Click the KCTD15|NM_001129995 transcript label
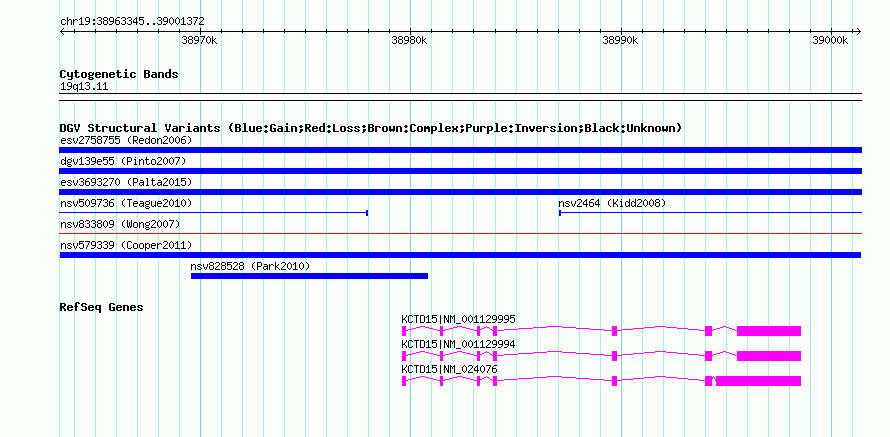Image resolution: width=890 pixels, height=437 pixels. 458,320
